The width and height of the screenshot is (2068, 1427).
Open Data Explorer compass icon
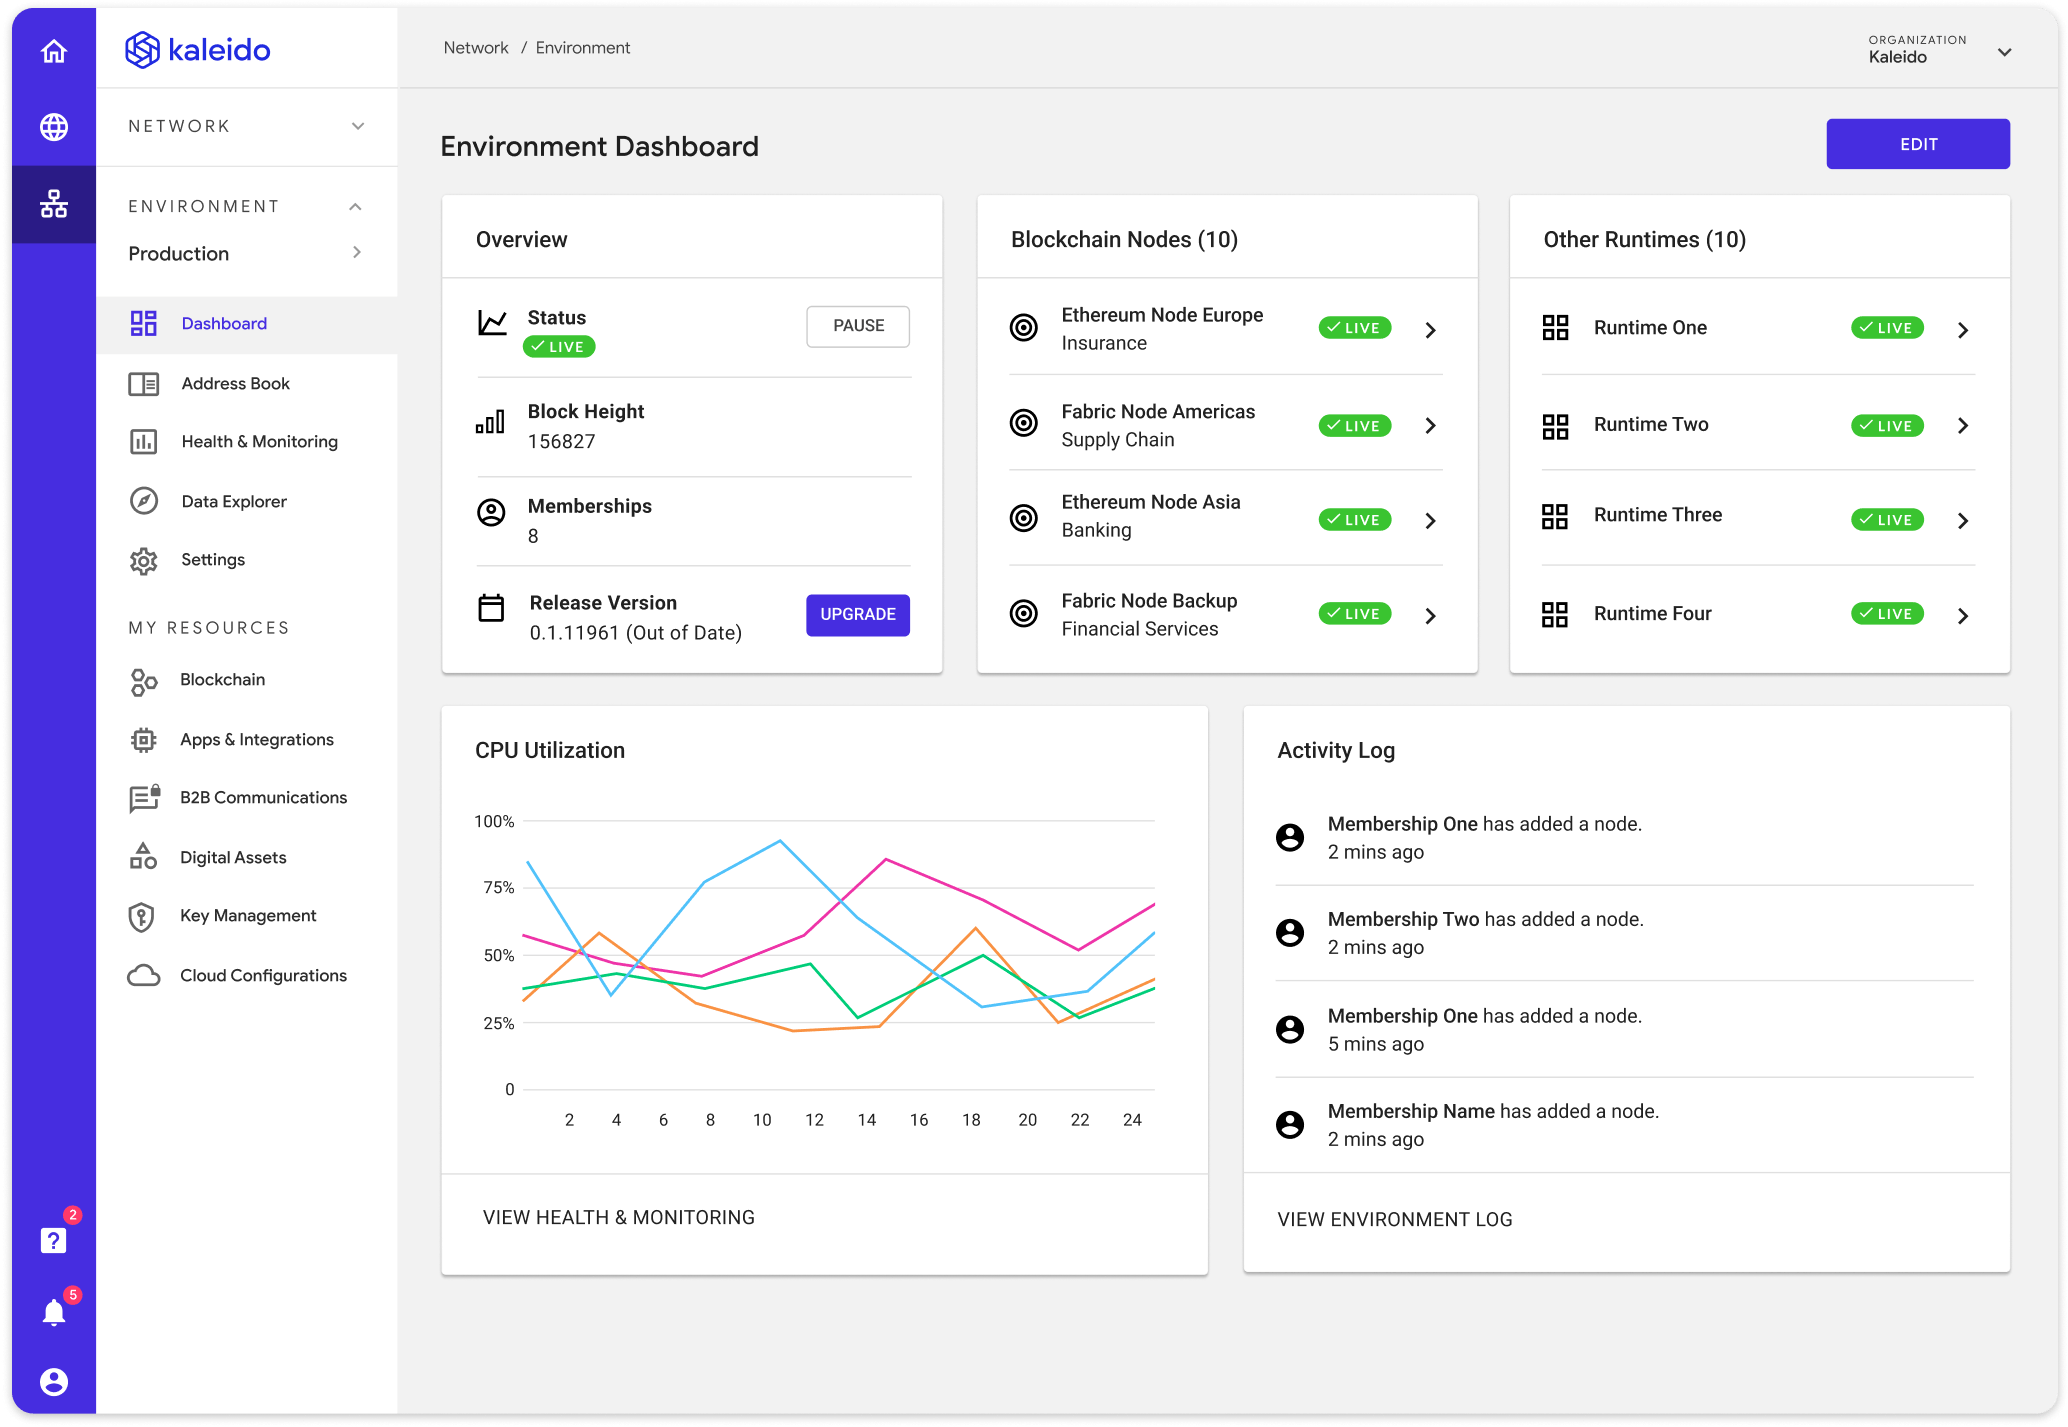145,501
